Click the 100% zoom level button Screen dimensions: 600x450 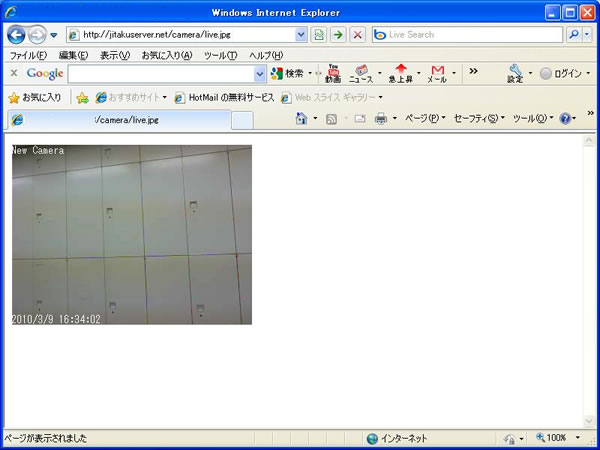click(x=551, y=438)
